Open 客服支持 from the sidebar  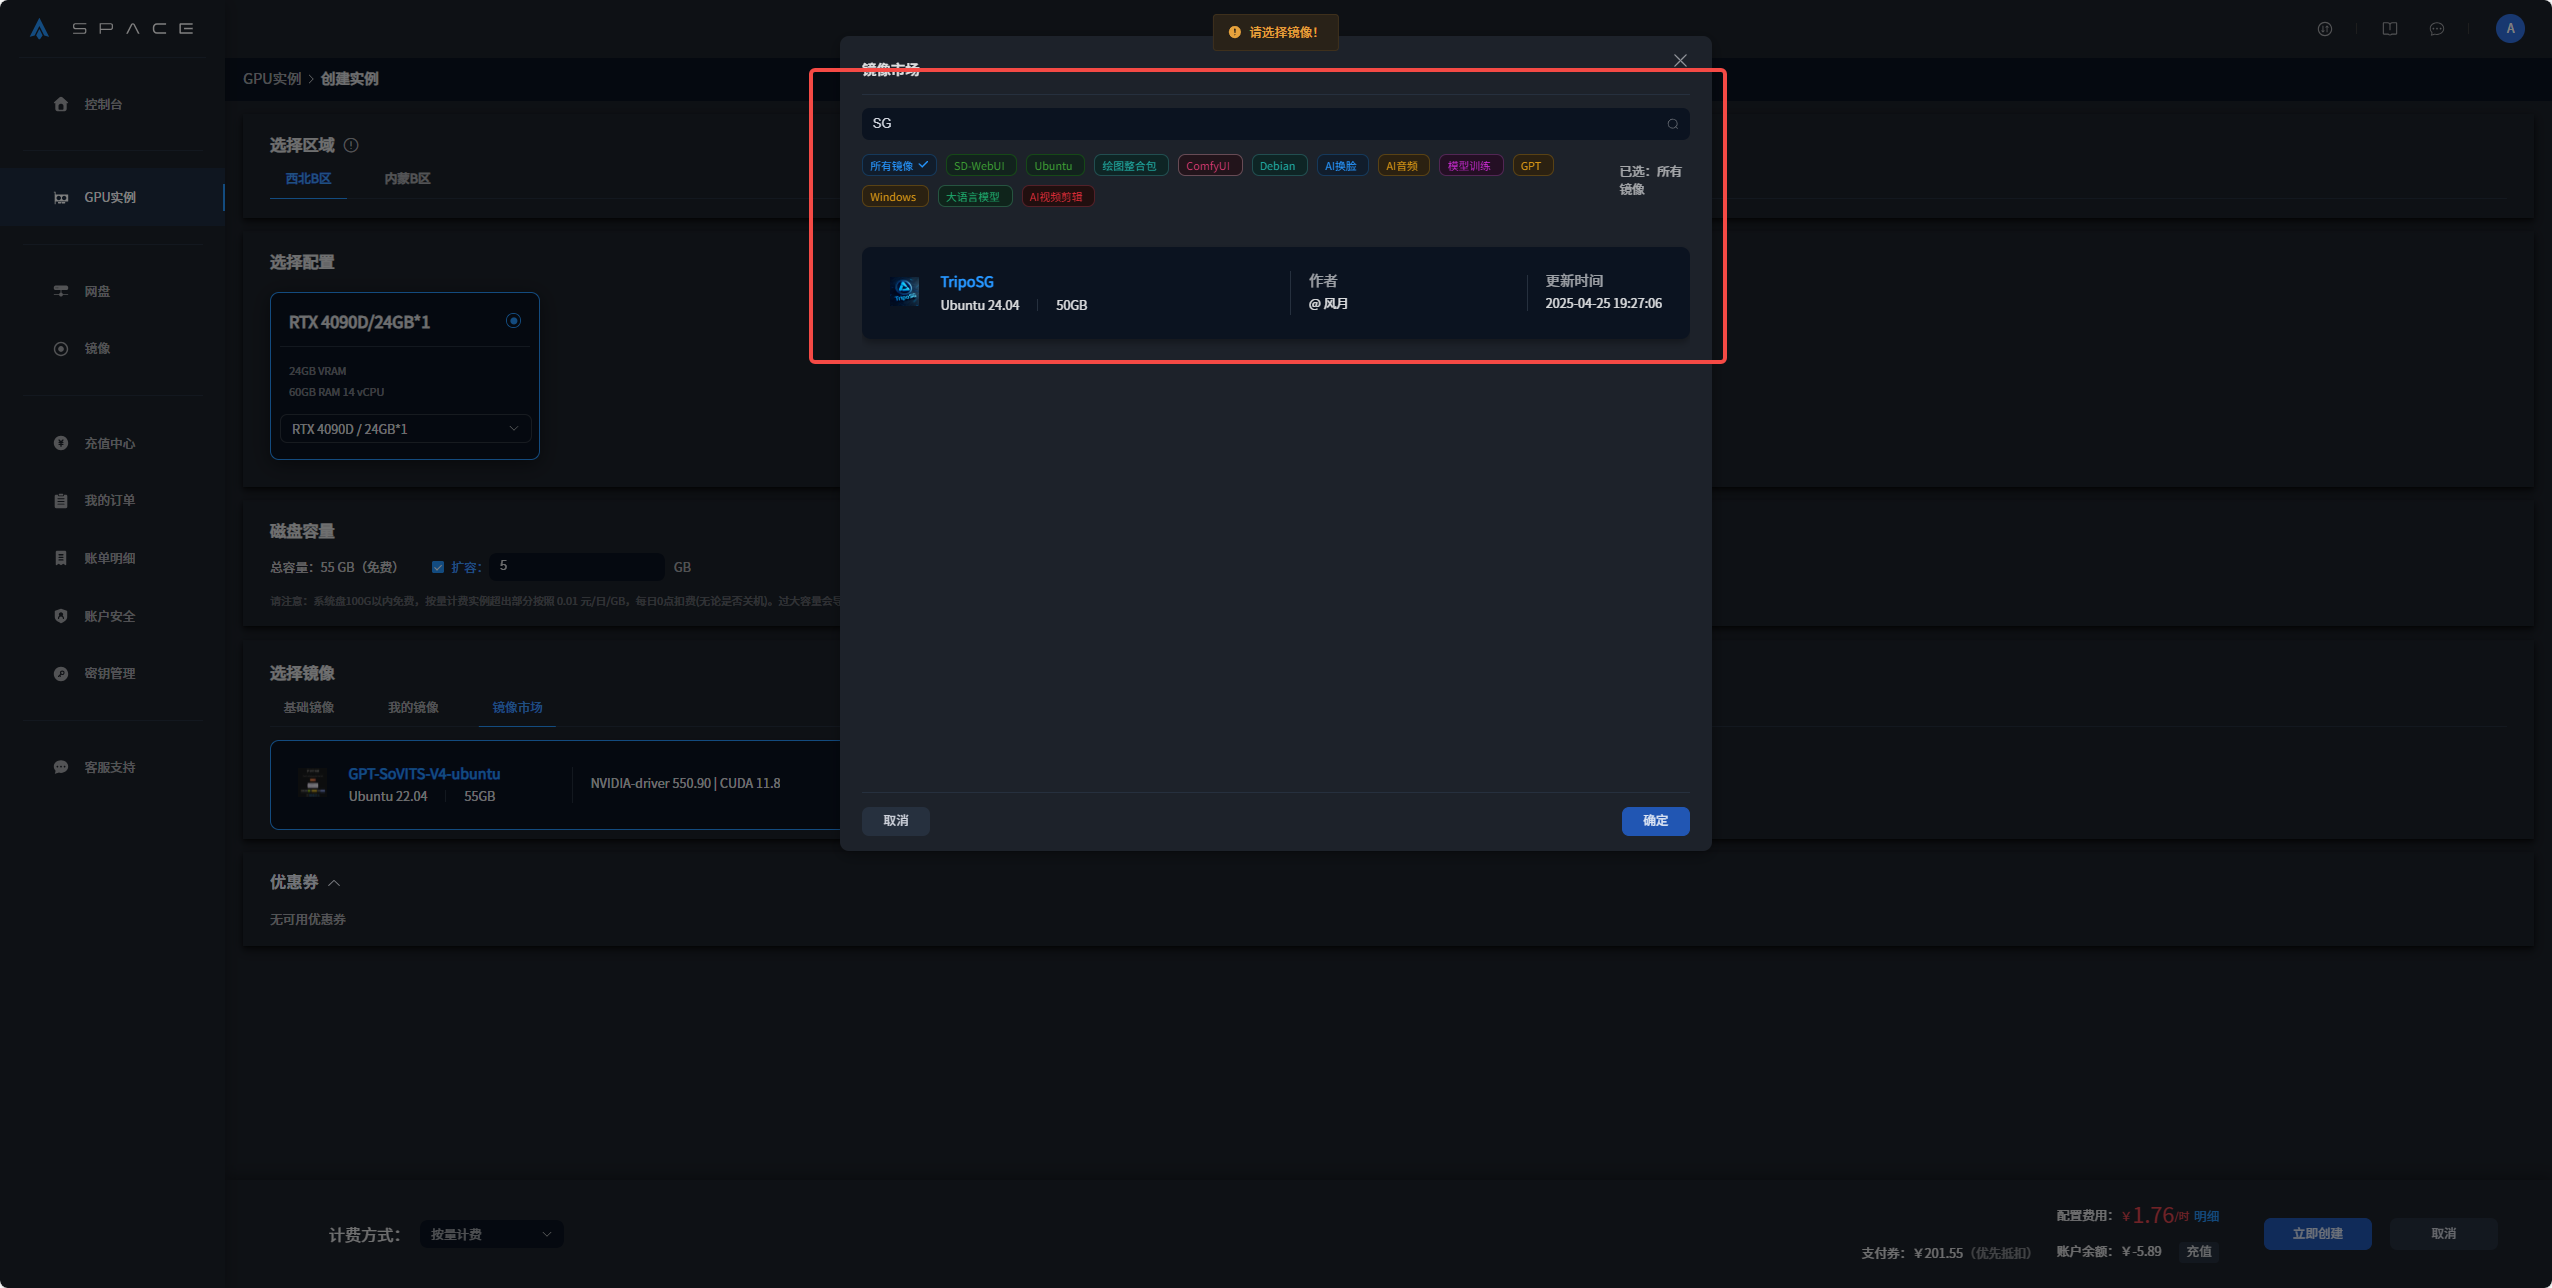[x=109, y=767]
